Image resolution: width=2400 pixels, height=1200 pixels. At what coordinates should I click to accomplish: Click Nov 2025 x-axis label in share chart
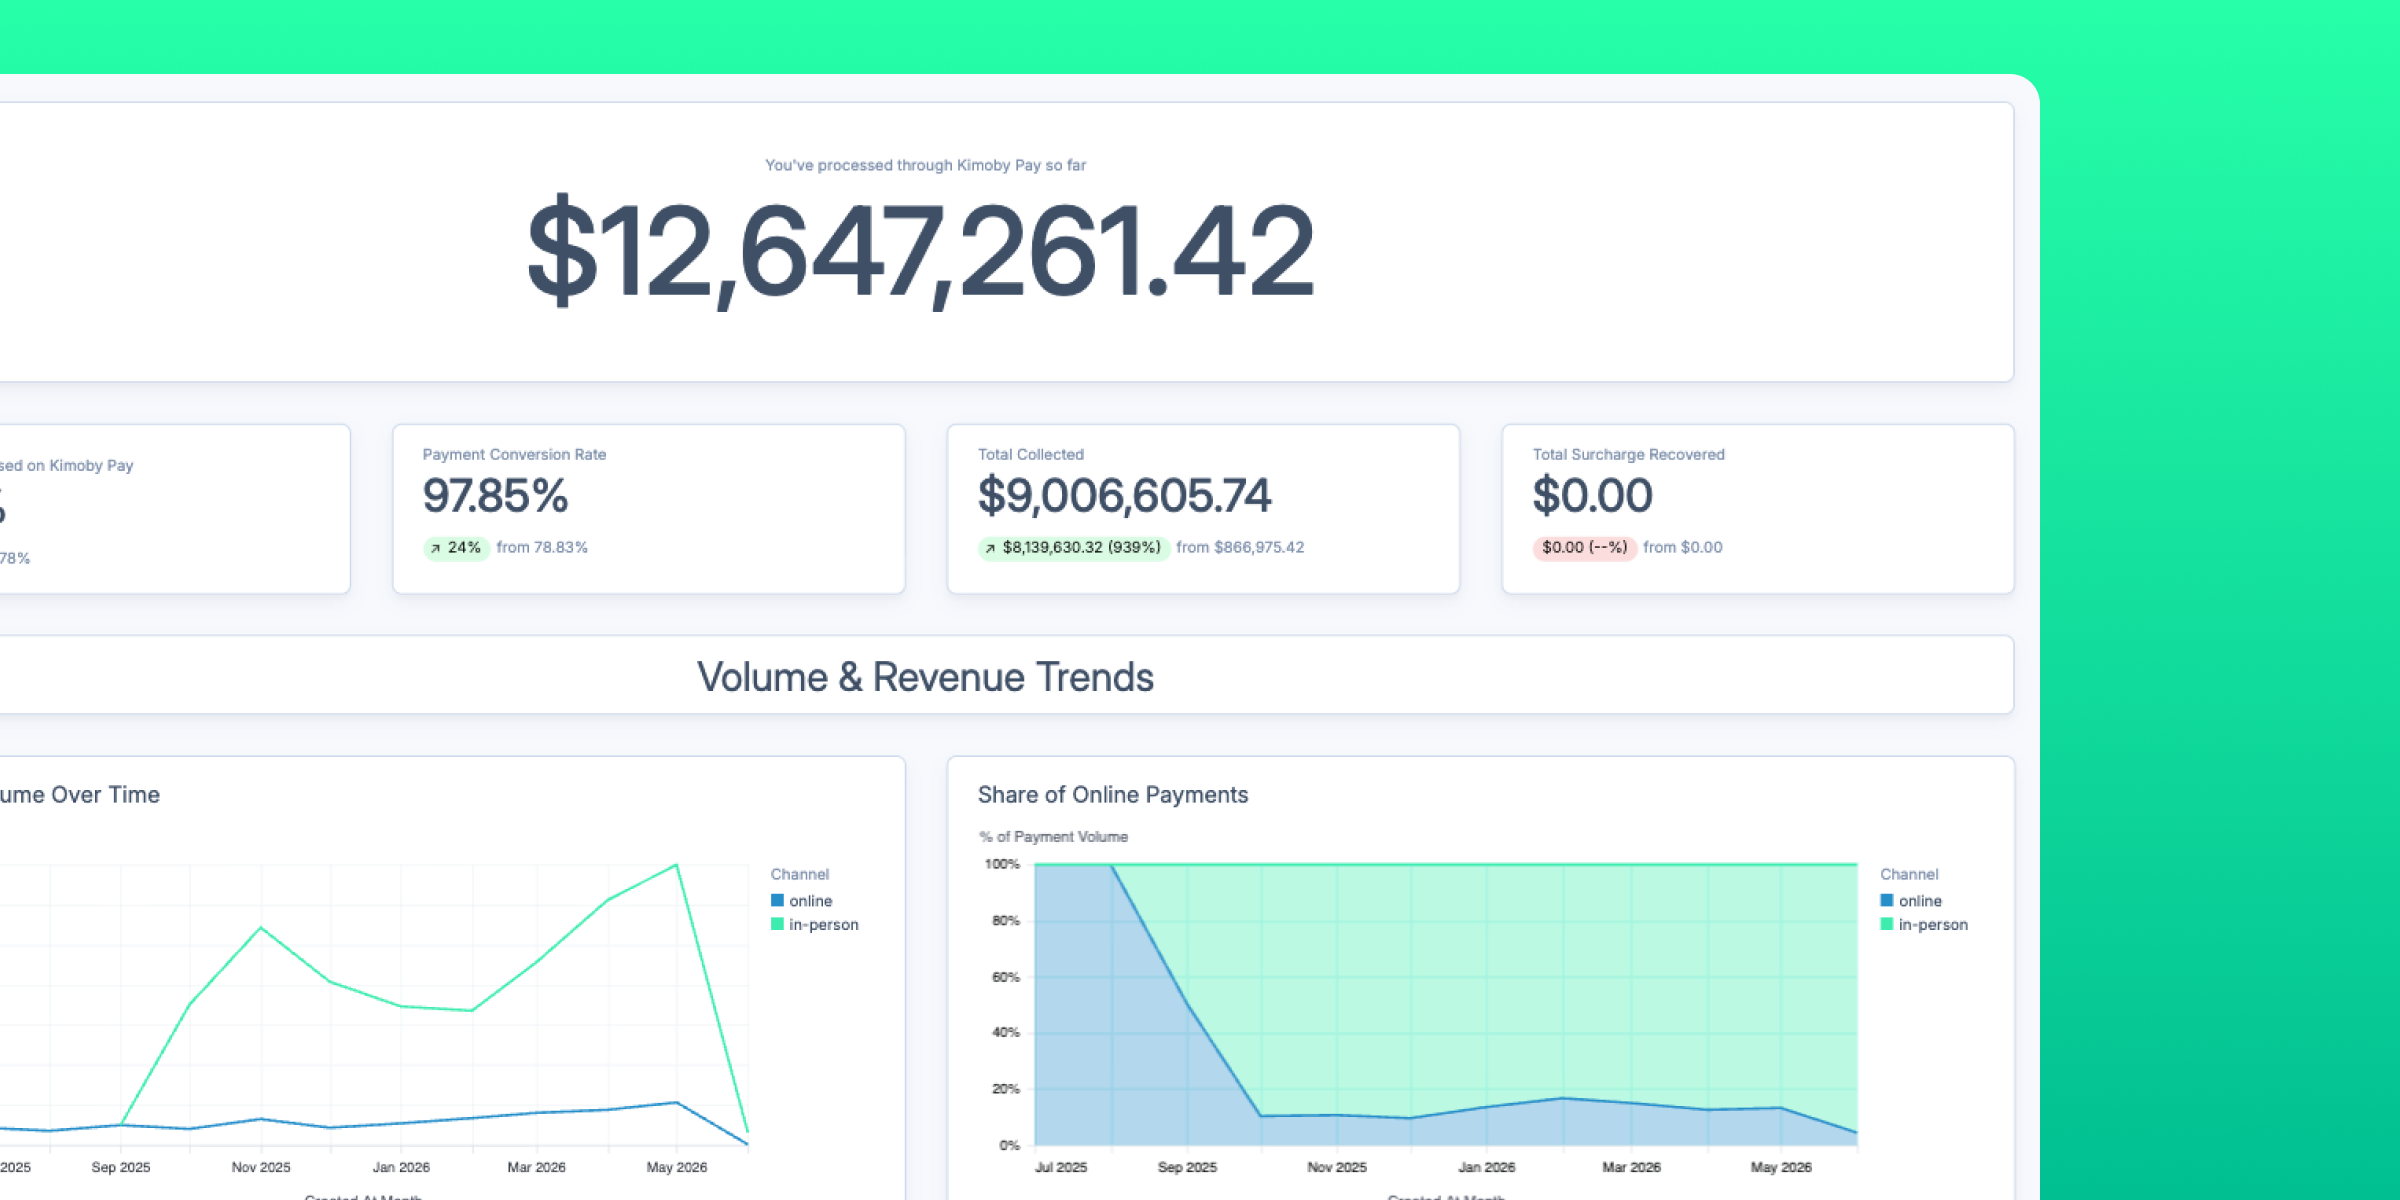(1337, 1167)
